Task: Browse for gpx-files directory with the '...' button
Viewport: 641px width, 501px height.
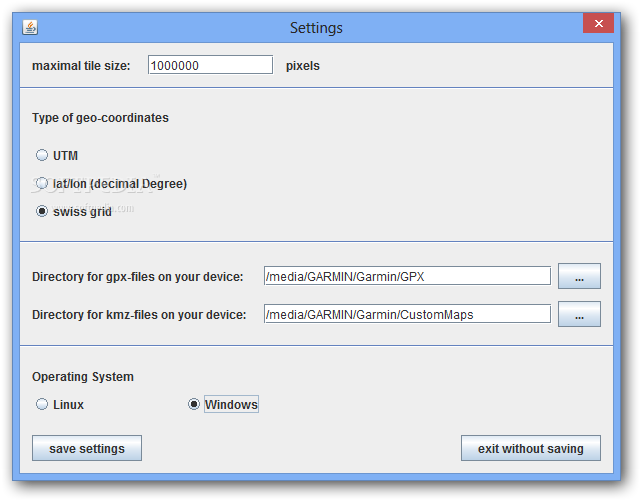Action: [579, 276]
